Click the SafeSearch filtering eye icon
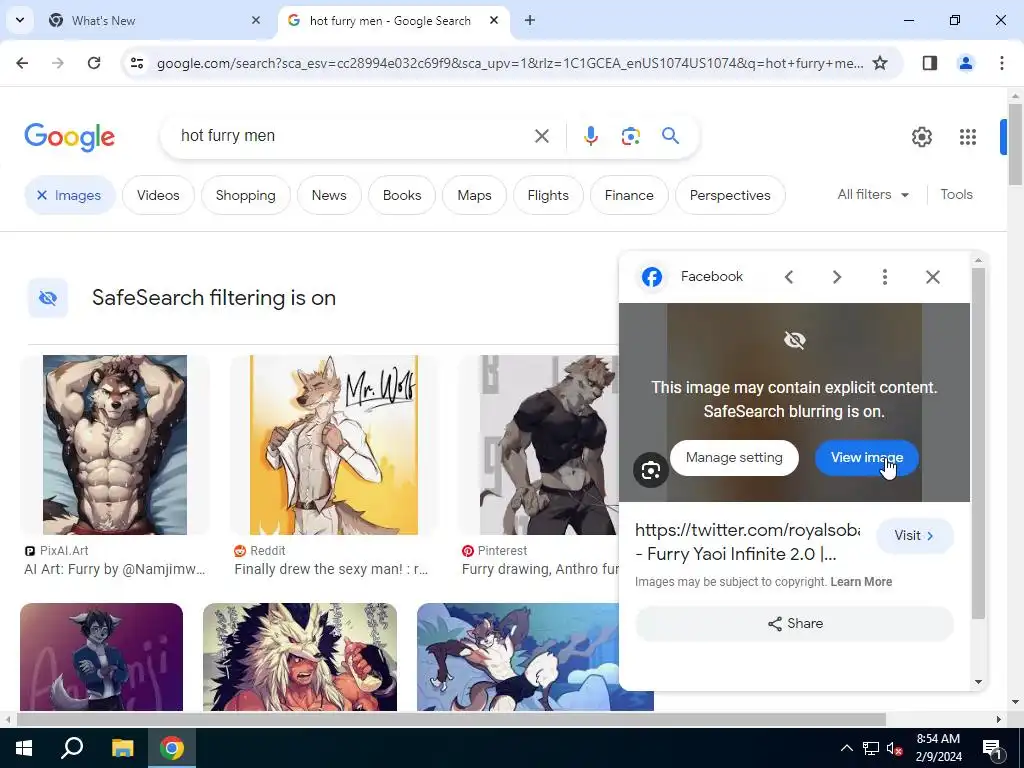 click(x=48, y=298)
